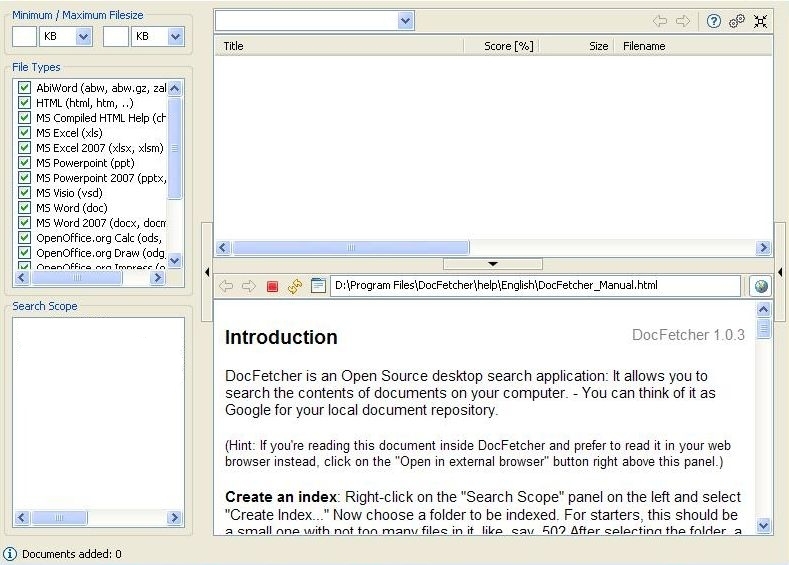The image size is (789, 565).
Task: Uncheck the AbiWord file type
Action: tap(25, 88)
